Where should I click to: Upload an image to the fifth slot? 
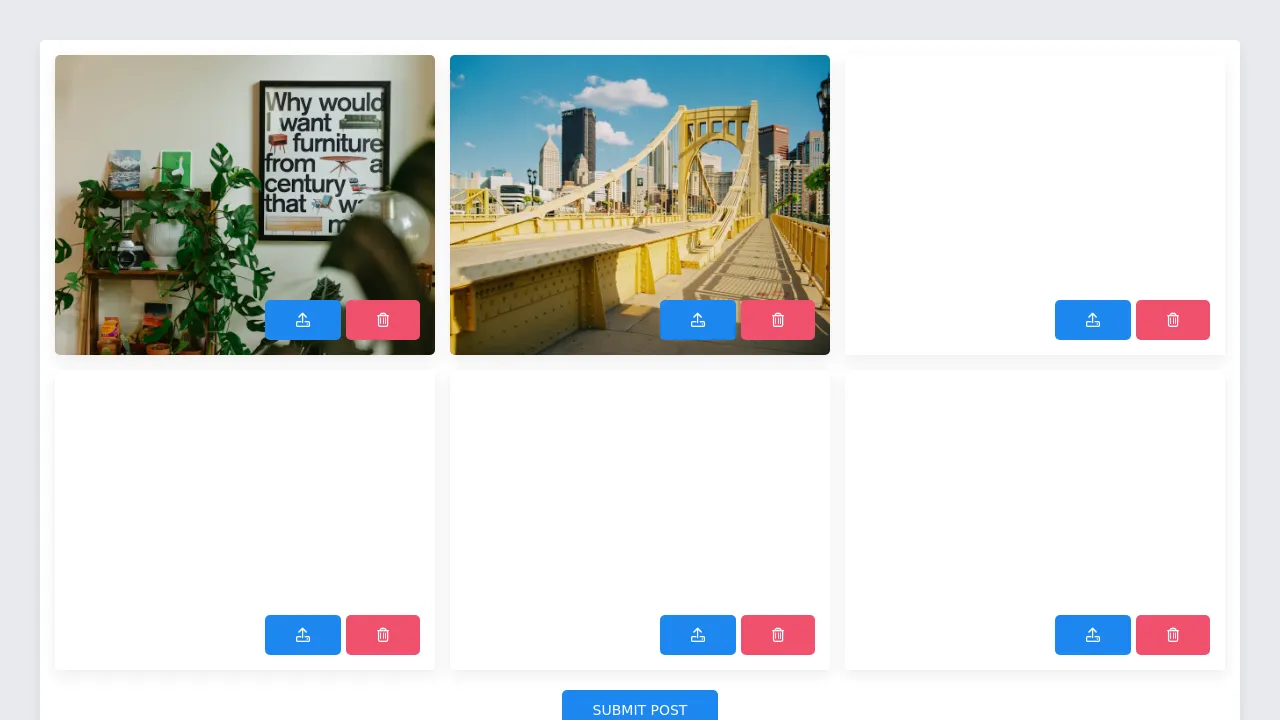click(x=698, y=635)
